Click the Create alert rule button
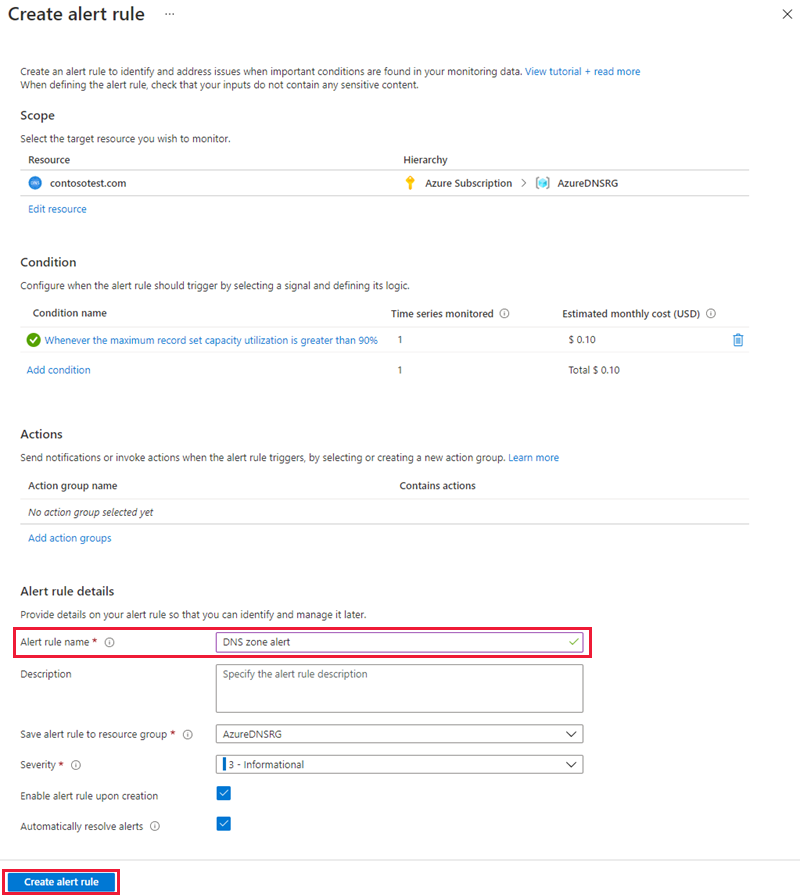This screenshot has height=895, width=800. [x=61, y=882]
